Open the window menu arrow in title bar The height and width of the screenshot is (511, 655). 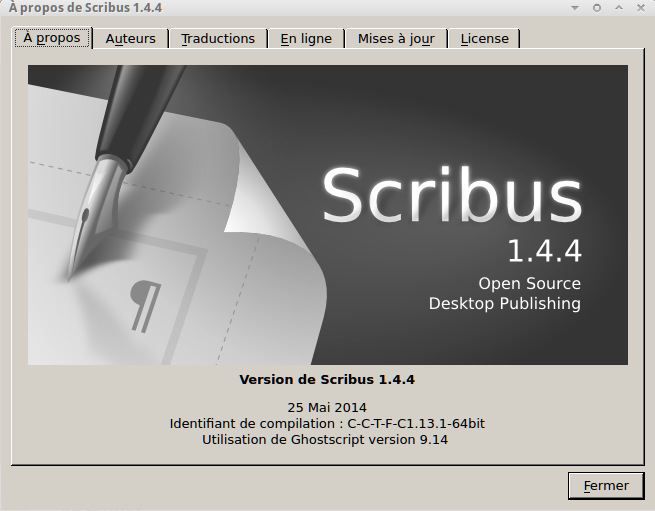click(575, 8)
